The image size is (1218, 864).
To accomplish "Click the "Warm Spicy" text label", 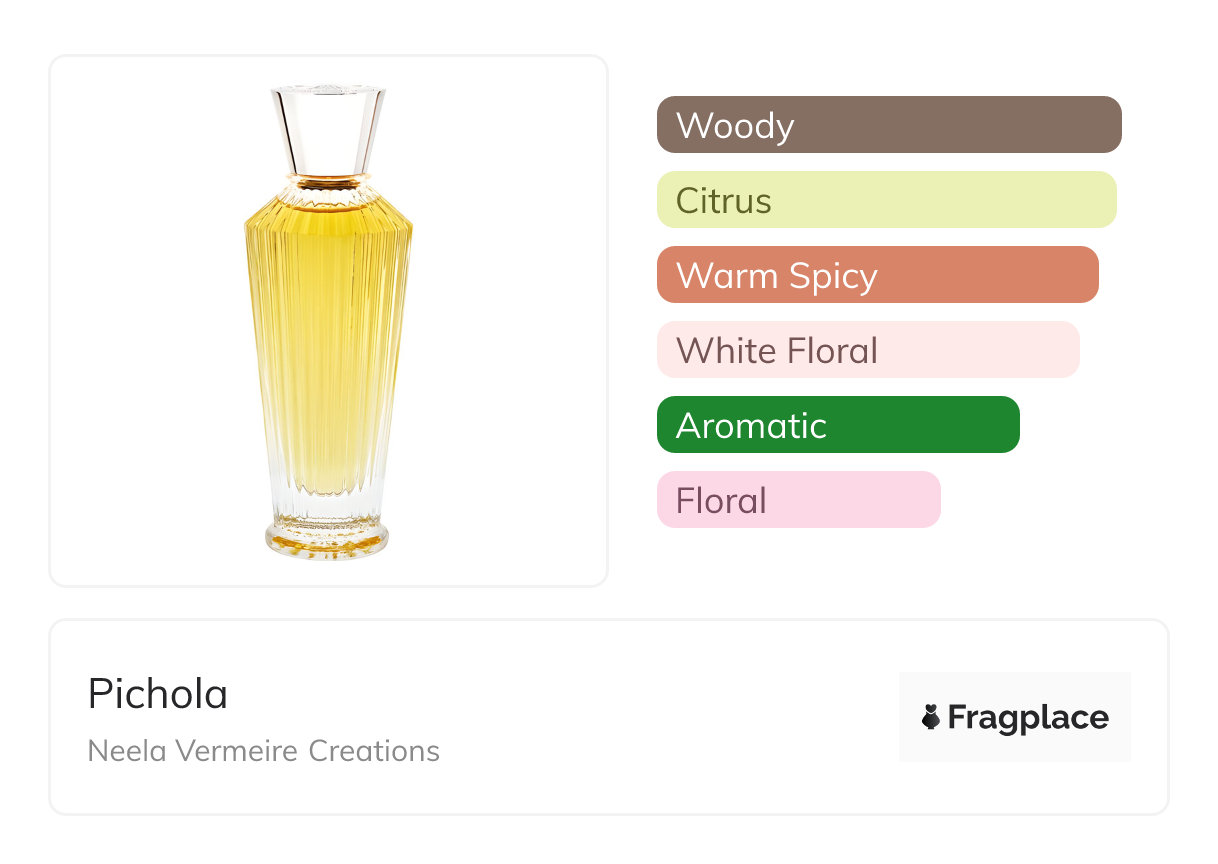I will tap(777, 276).
